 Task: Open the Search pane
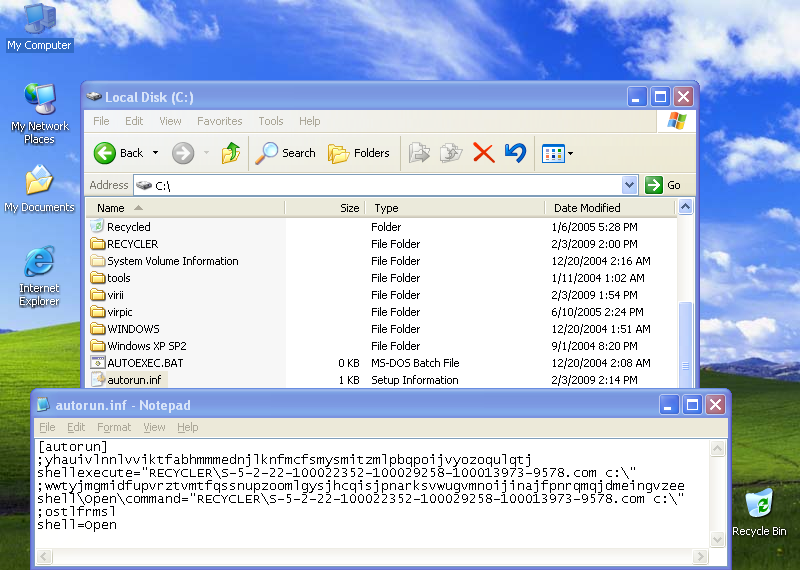tap(286, 153)
